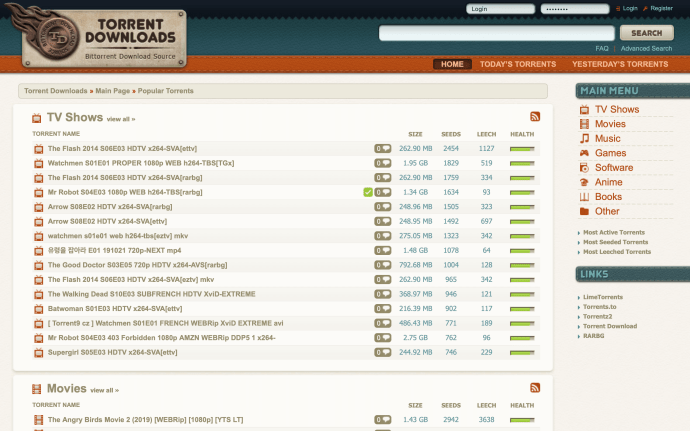Expand TV Shows with view all
Viewport: 690px width, 431px height.
[x=120, y=119]
